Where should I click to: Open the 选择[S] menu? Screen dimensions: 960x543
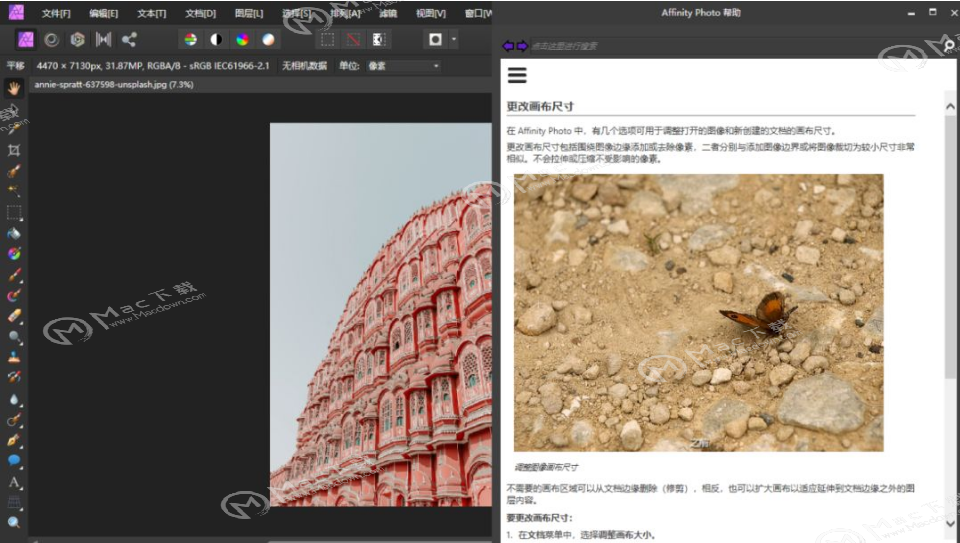296,13
